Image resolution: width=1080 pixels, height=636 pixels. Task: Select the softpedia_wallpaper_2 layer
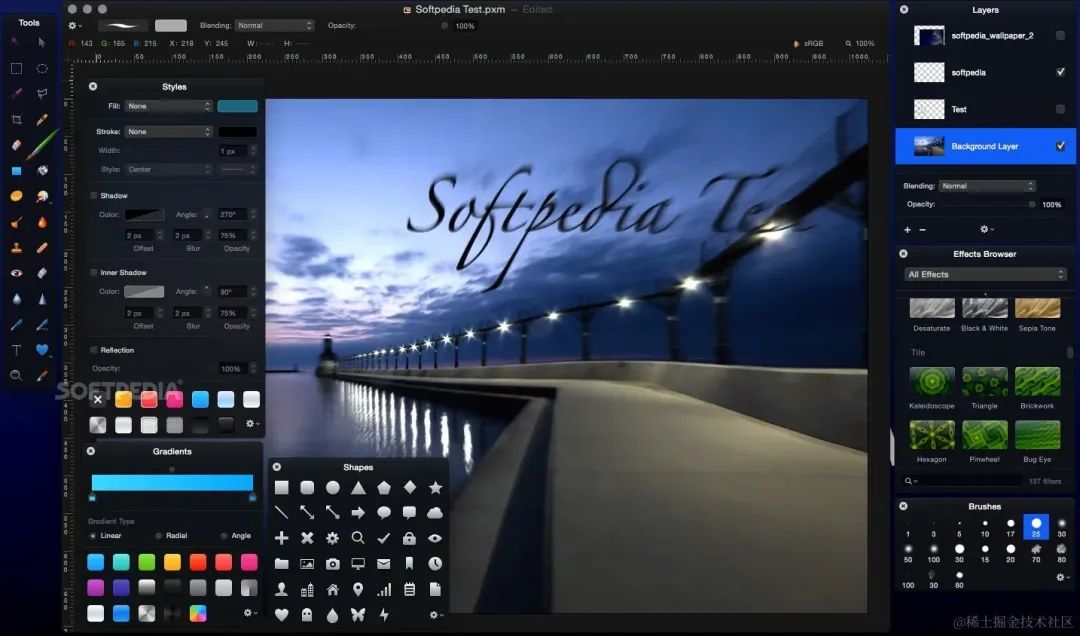(x=985, y=36)
